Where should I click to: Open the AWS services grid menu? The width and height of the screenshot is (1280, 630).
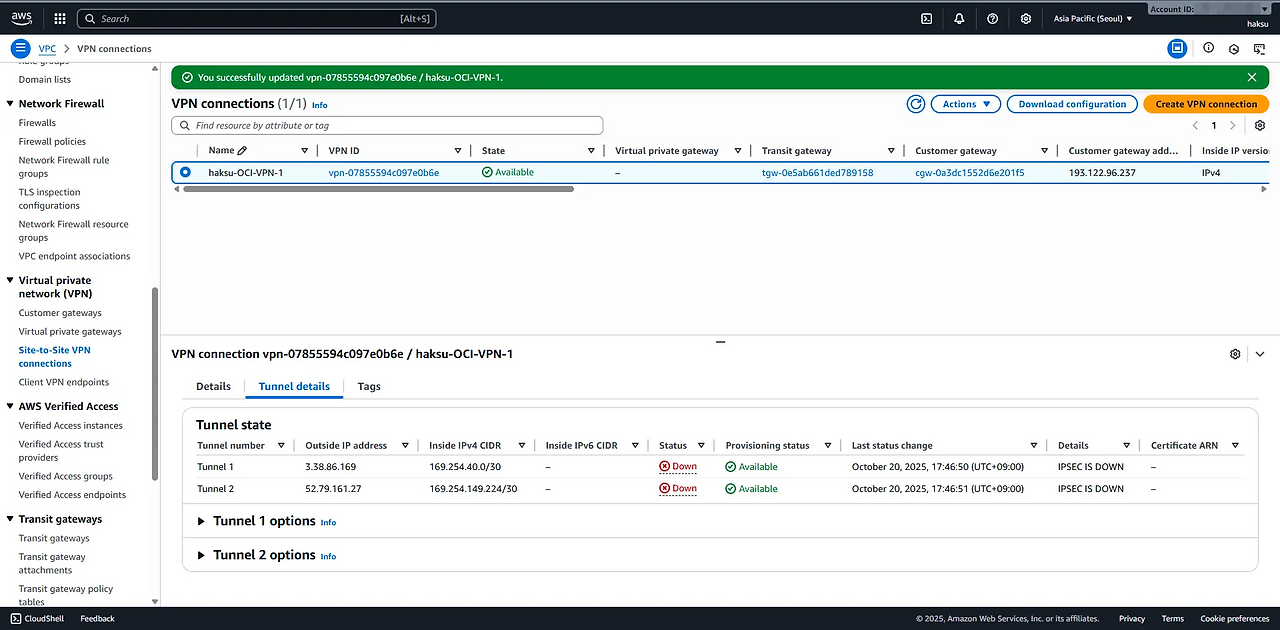coord(60,18)
